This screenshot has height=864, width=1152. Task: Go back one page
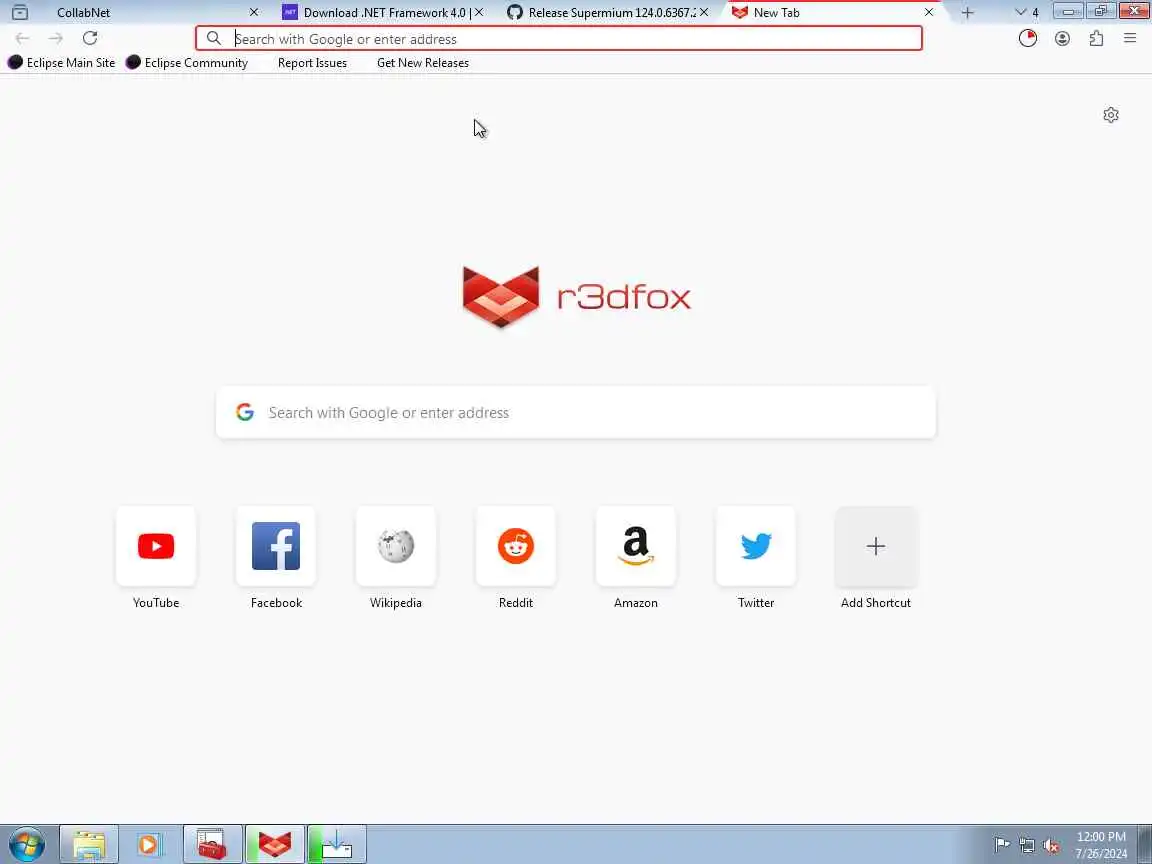point(22,38)
